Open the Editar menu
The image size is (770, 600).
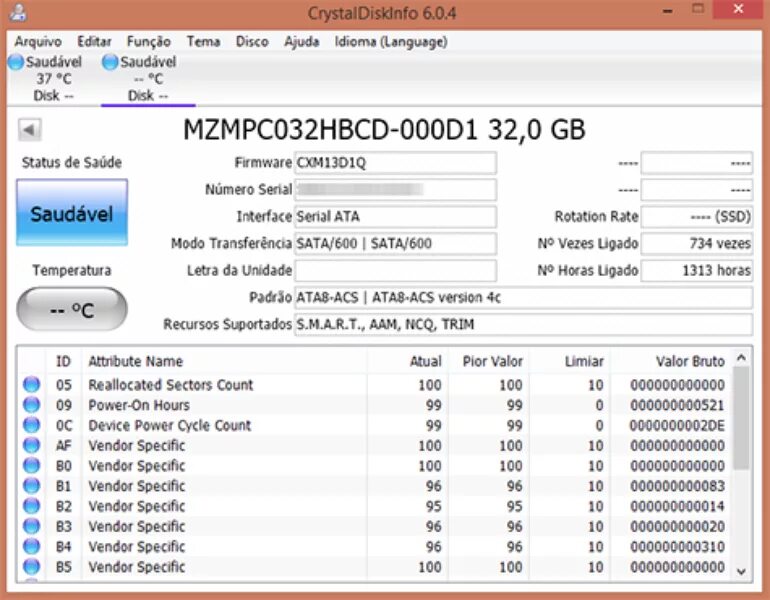coord(94,42)
